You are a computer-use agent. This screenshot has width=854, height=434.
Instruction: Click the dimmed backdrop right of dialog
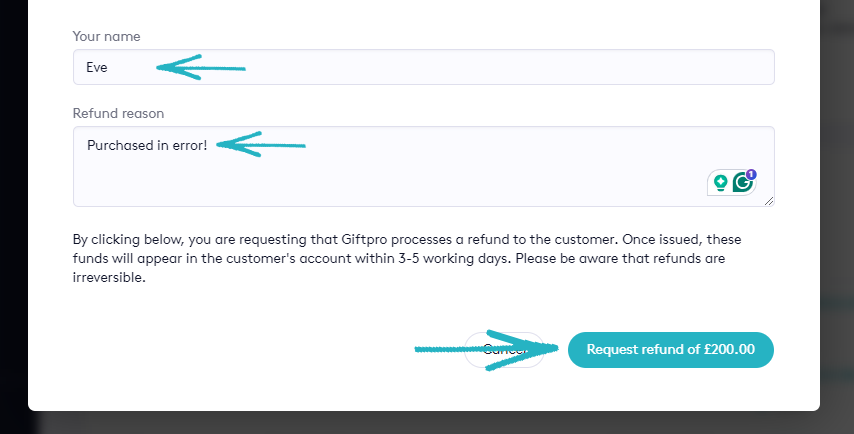click(837, 200)
